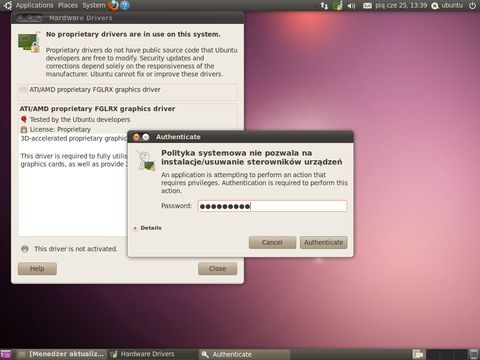
Task: Click the hardware drivers notification tray icon
Action: click(x=338, y=5)
